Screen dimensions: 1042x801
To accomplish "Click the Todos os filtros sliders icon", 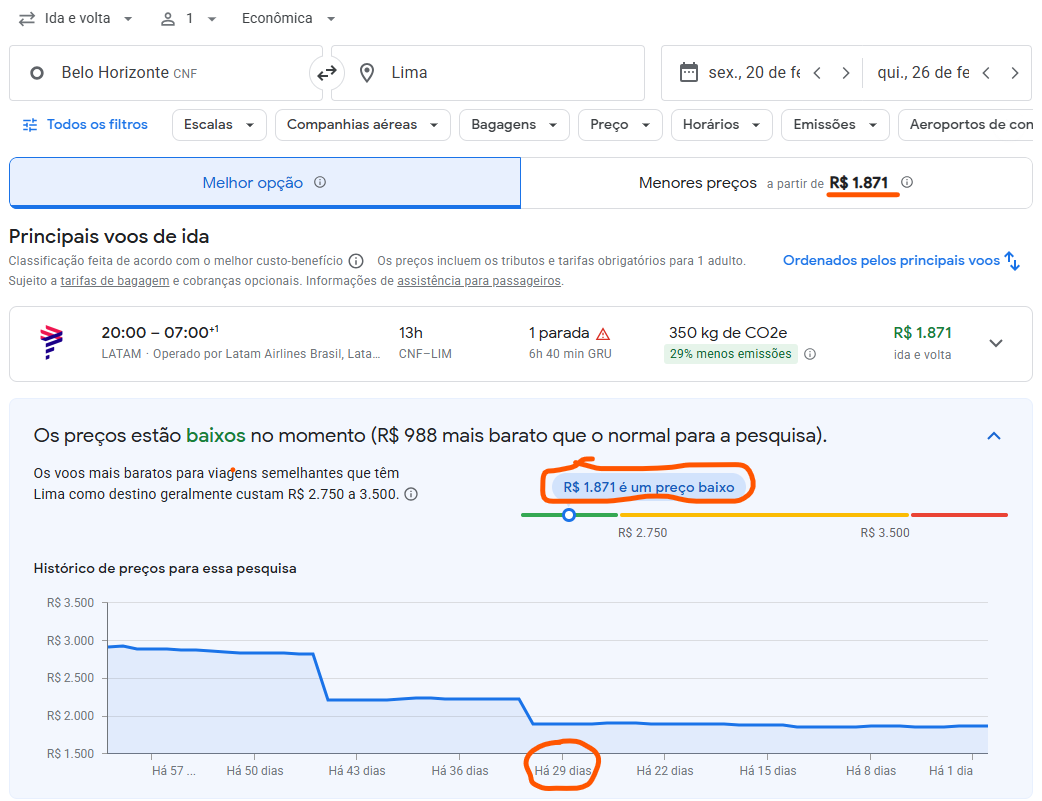I will [x=30, y=125].
